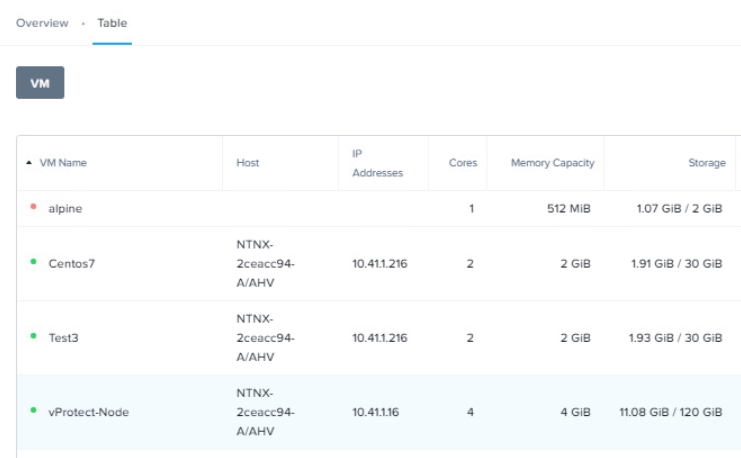Click the IP Addresses column header

[377, 163]
